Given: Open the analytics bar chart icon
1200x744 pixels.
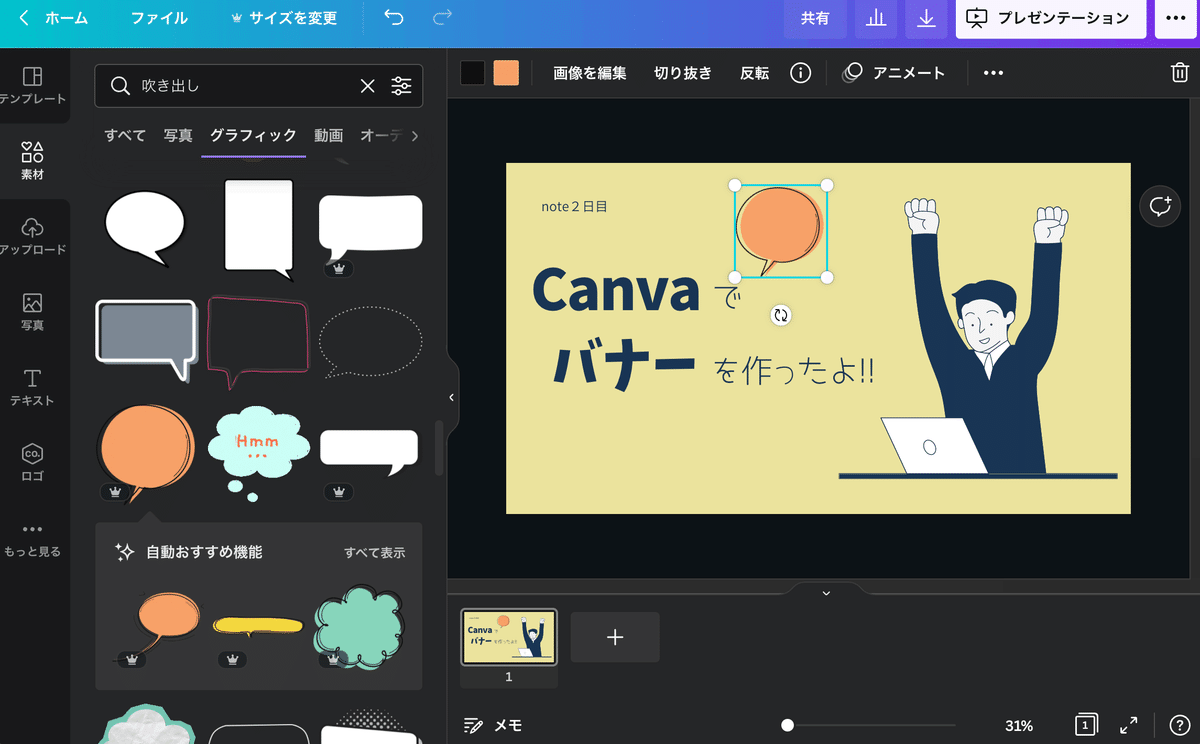Looking at the screenshot, I should (876, 18).
